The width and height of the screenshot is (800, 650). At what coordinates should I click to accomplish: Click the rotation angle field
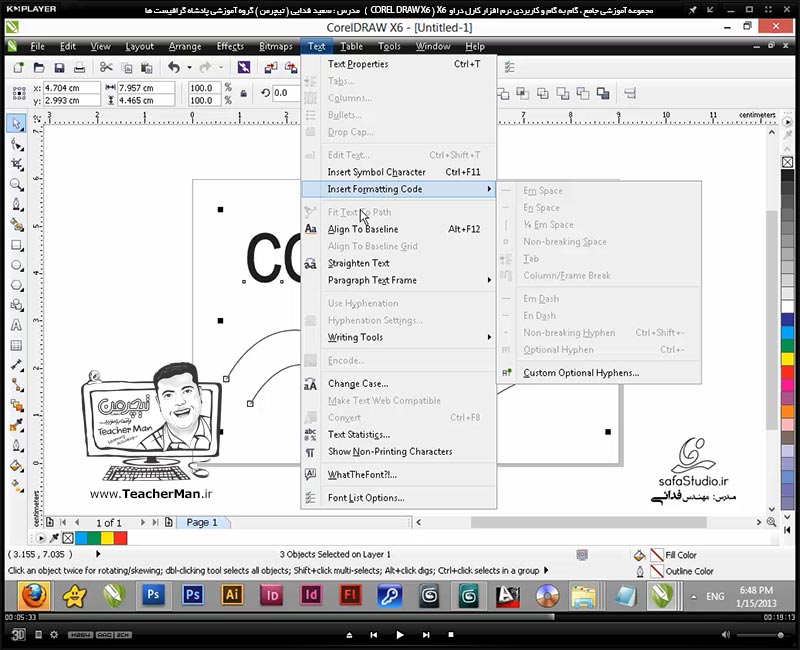coord(285,93)
